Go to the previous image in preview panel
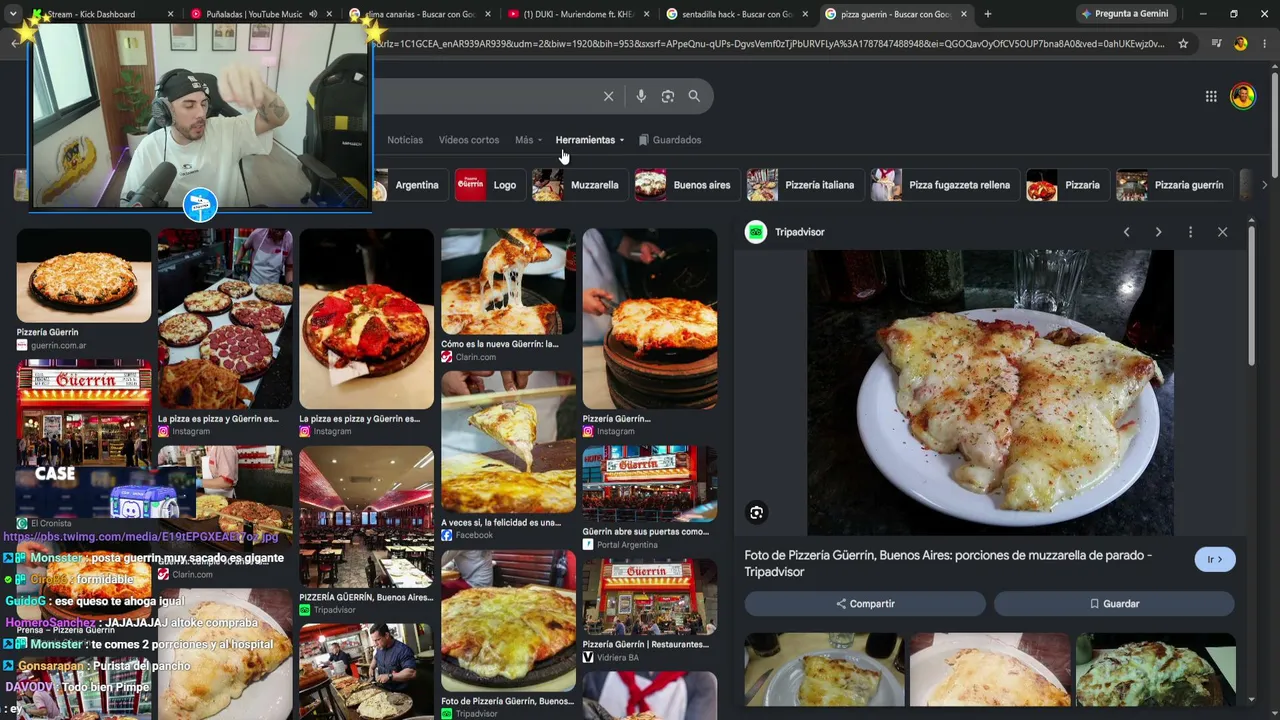 (x=1126, y=232)
